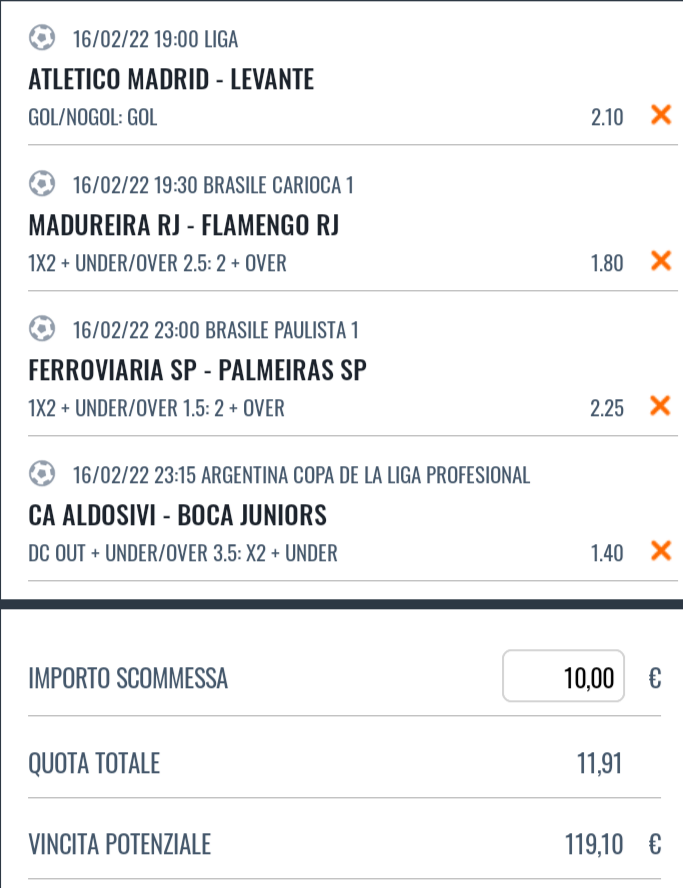This screenshot has width=683, height=888.
Task: Open the Madureira RJ - Flamengo RJ match
Action: tap(184, 224)
